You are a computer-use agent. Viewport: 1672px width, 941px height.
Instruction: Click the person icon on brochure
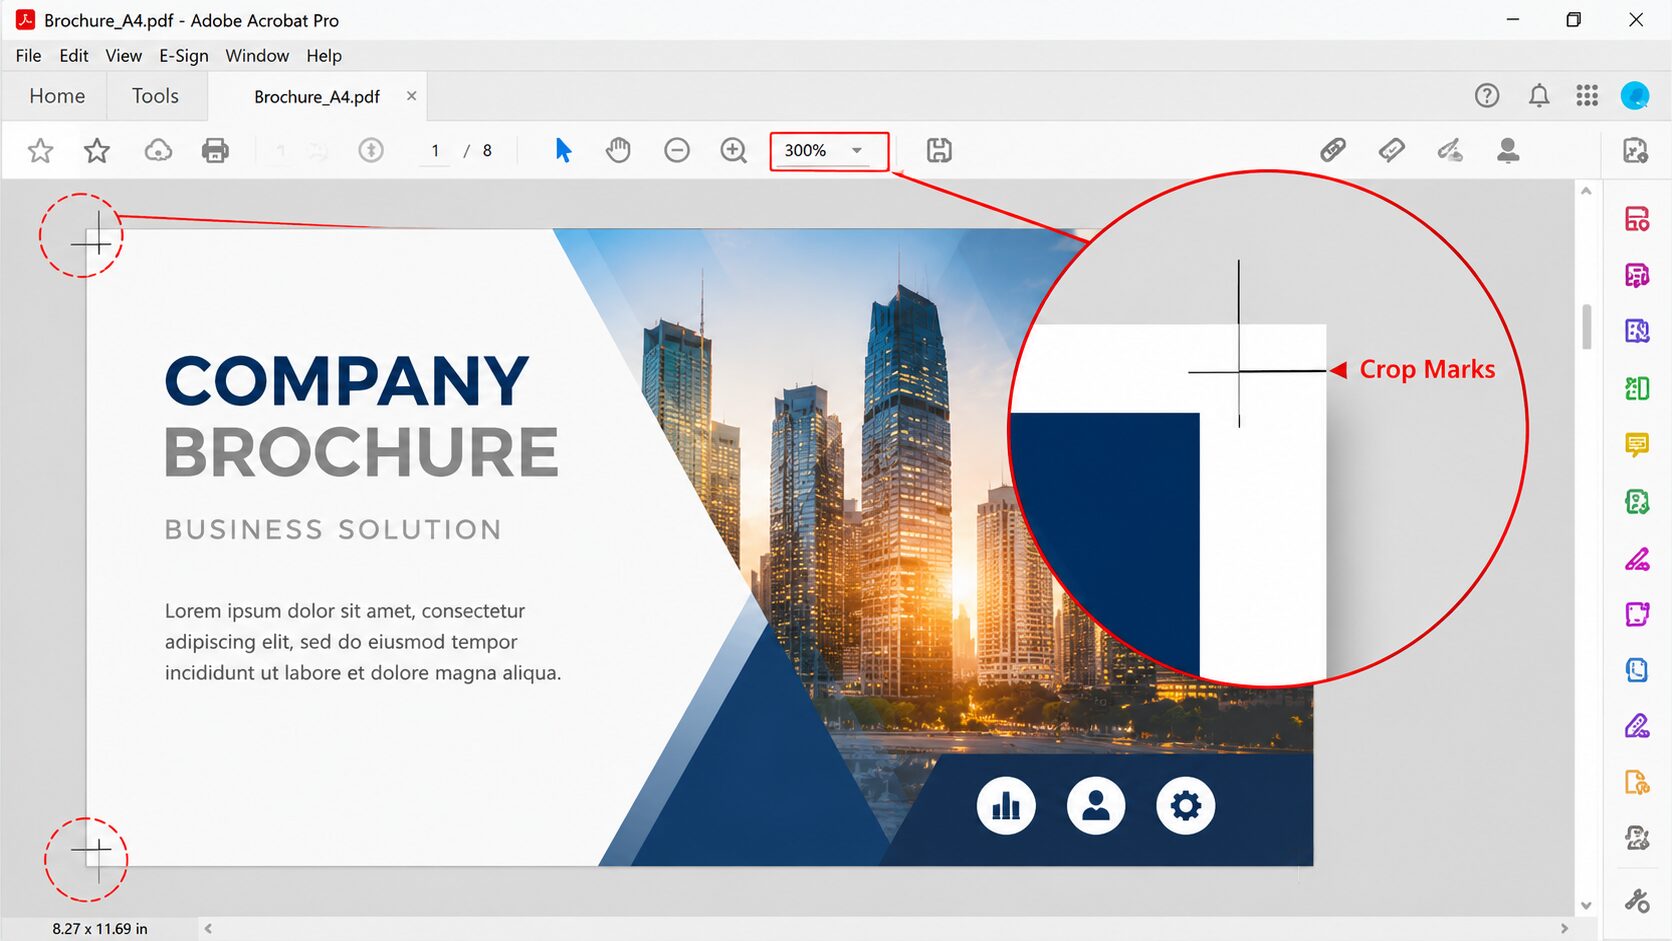click(x=1096, y=806)
